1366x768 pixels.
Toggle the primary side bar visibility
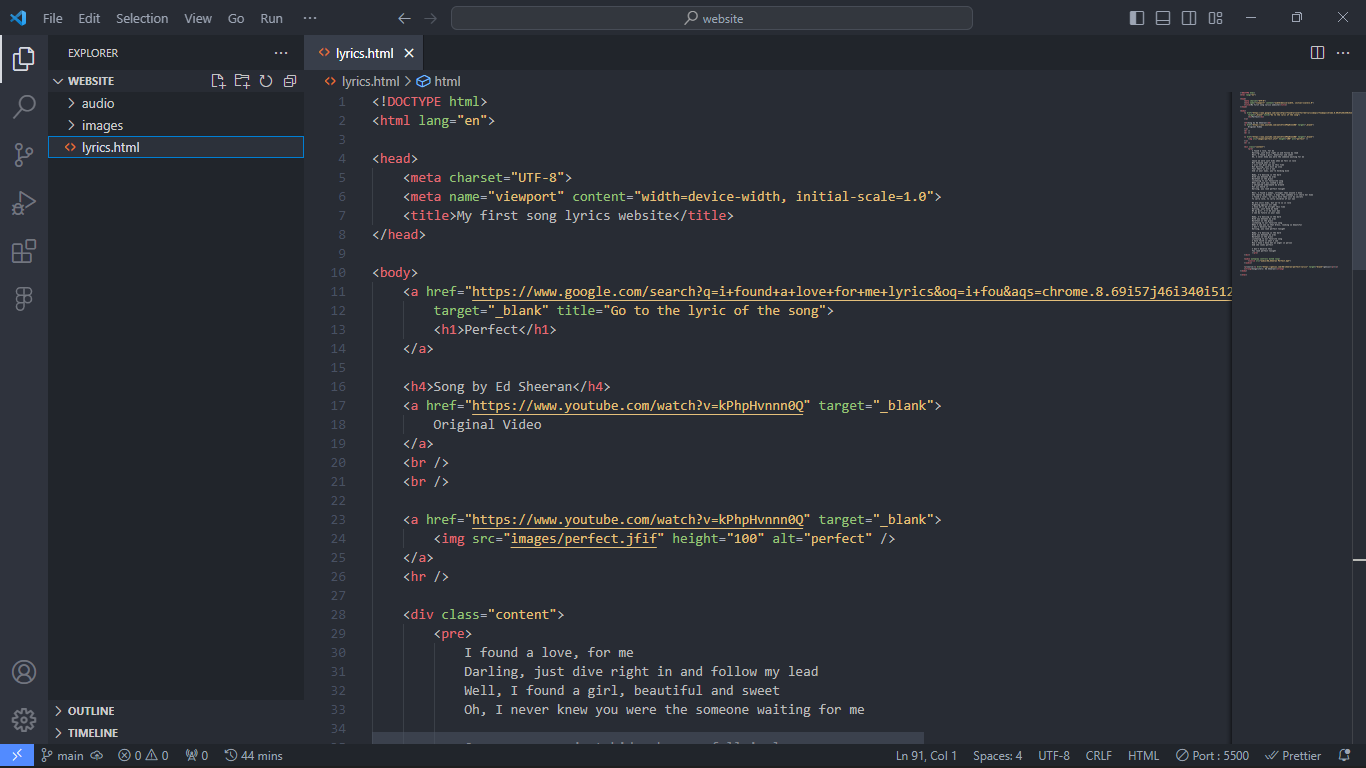tap(1137, 18)
